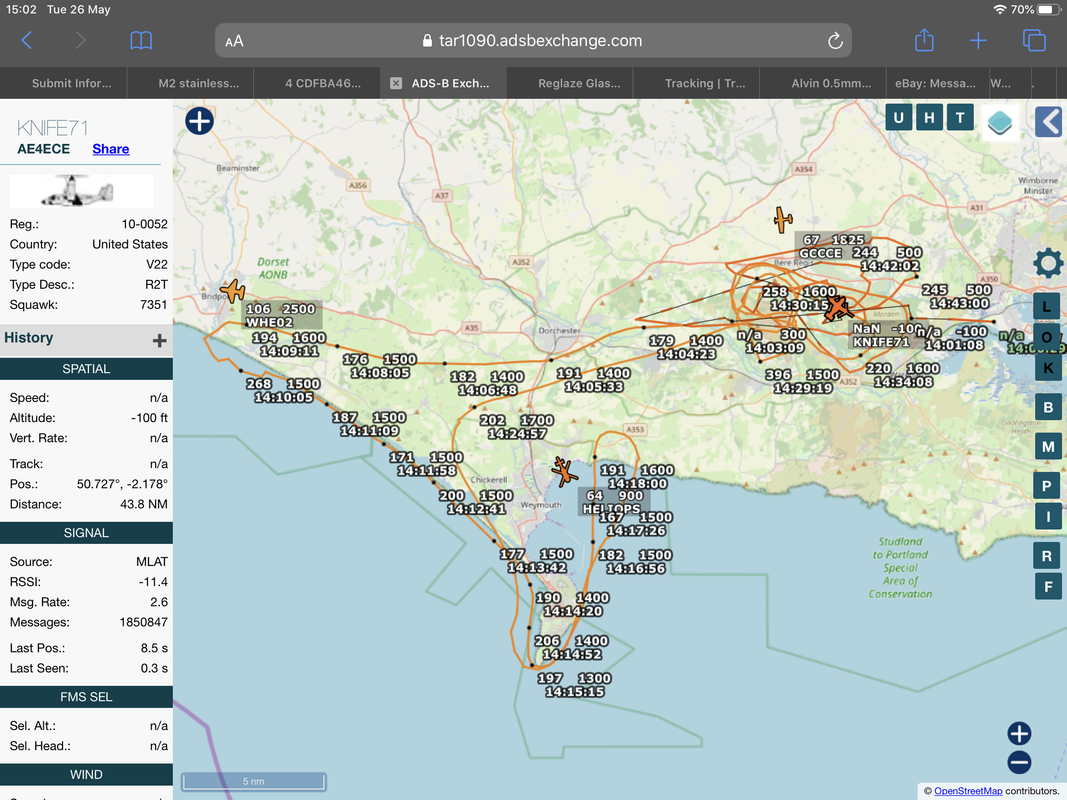Toggle the F map option button

(x=1047, y=586)
